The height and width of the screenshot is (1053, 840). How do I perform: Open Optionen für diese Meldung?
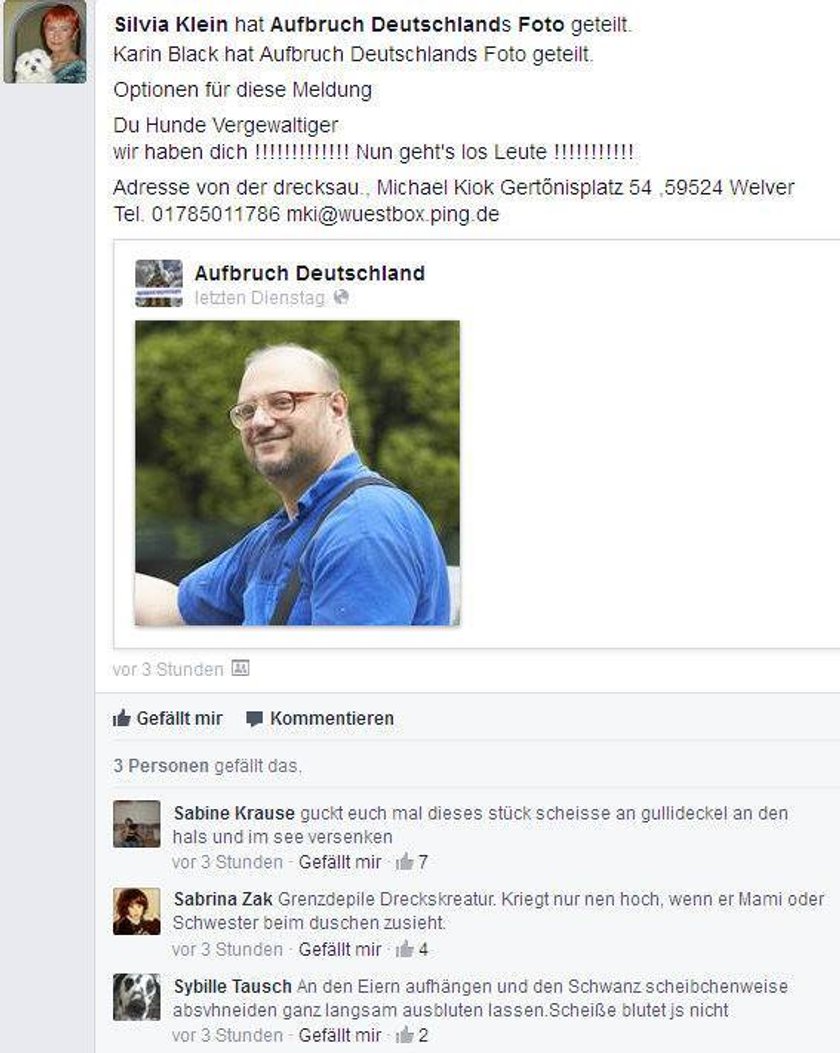tap(242, 90)
